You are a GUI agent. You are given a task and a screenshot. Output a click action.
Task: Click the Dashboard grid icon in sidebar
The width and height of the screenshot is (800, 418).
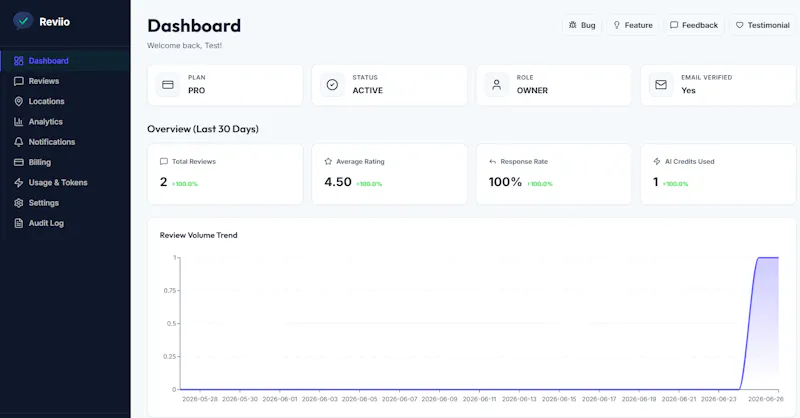(19, 61)
